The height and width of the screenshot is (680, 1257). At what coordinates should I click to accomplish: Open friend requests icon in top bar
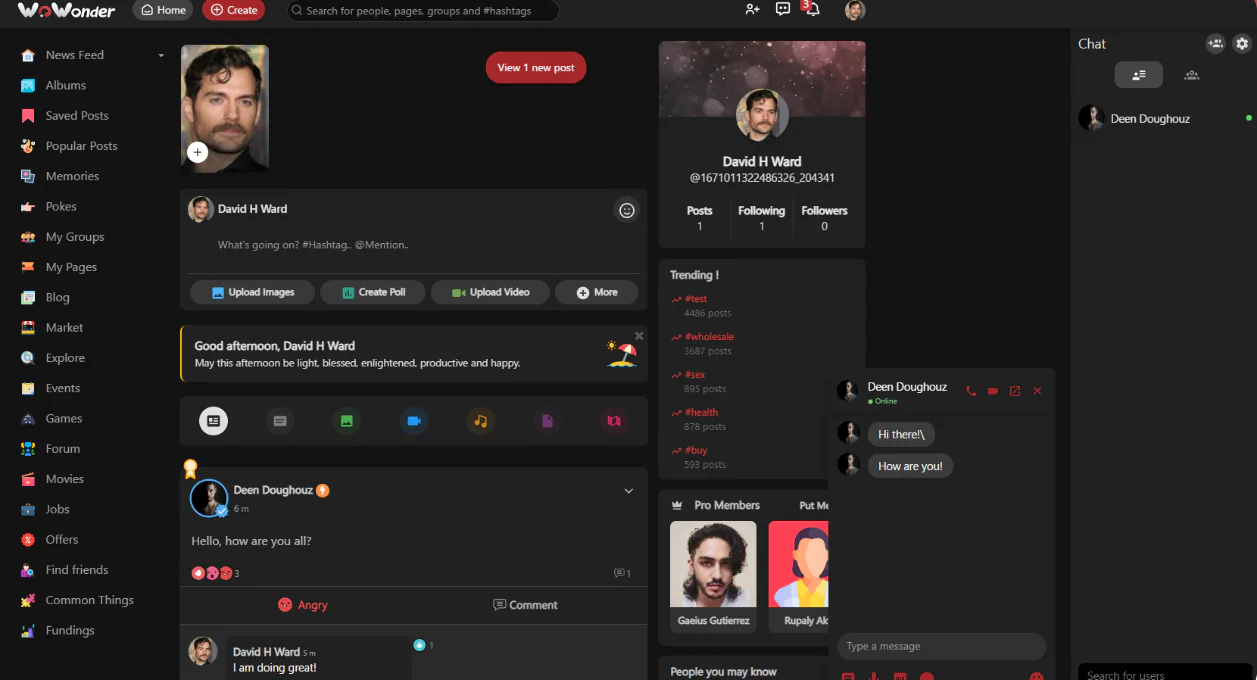pyautogui.click(x=752, y=9)
